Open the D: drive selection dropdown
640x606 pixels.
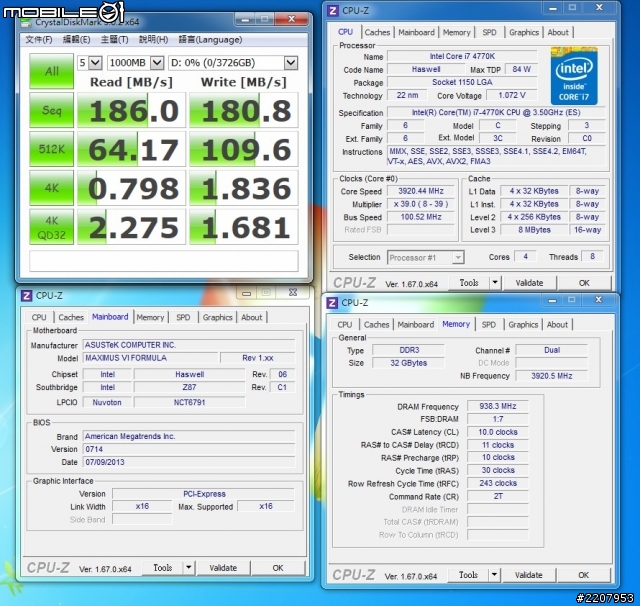(233, 63)
